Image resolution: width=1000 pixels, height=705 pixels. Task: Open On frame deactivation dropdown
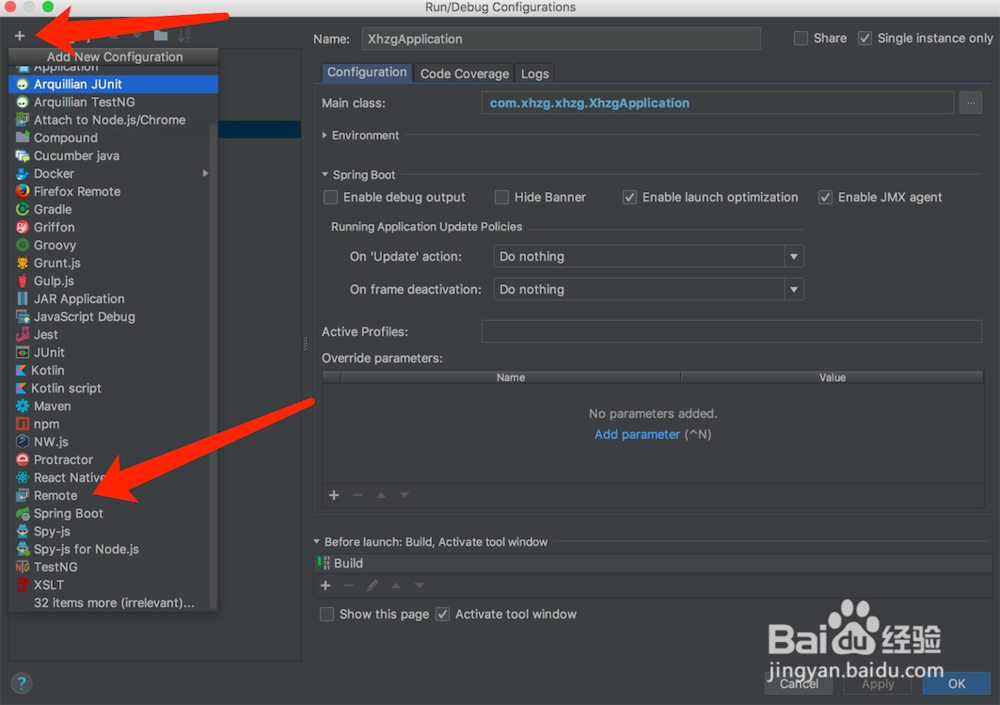click(649, 290)
